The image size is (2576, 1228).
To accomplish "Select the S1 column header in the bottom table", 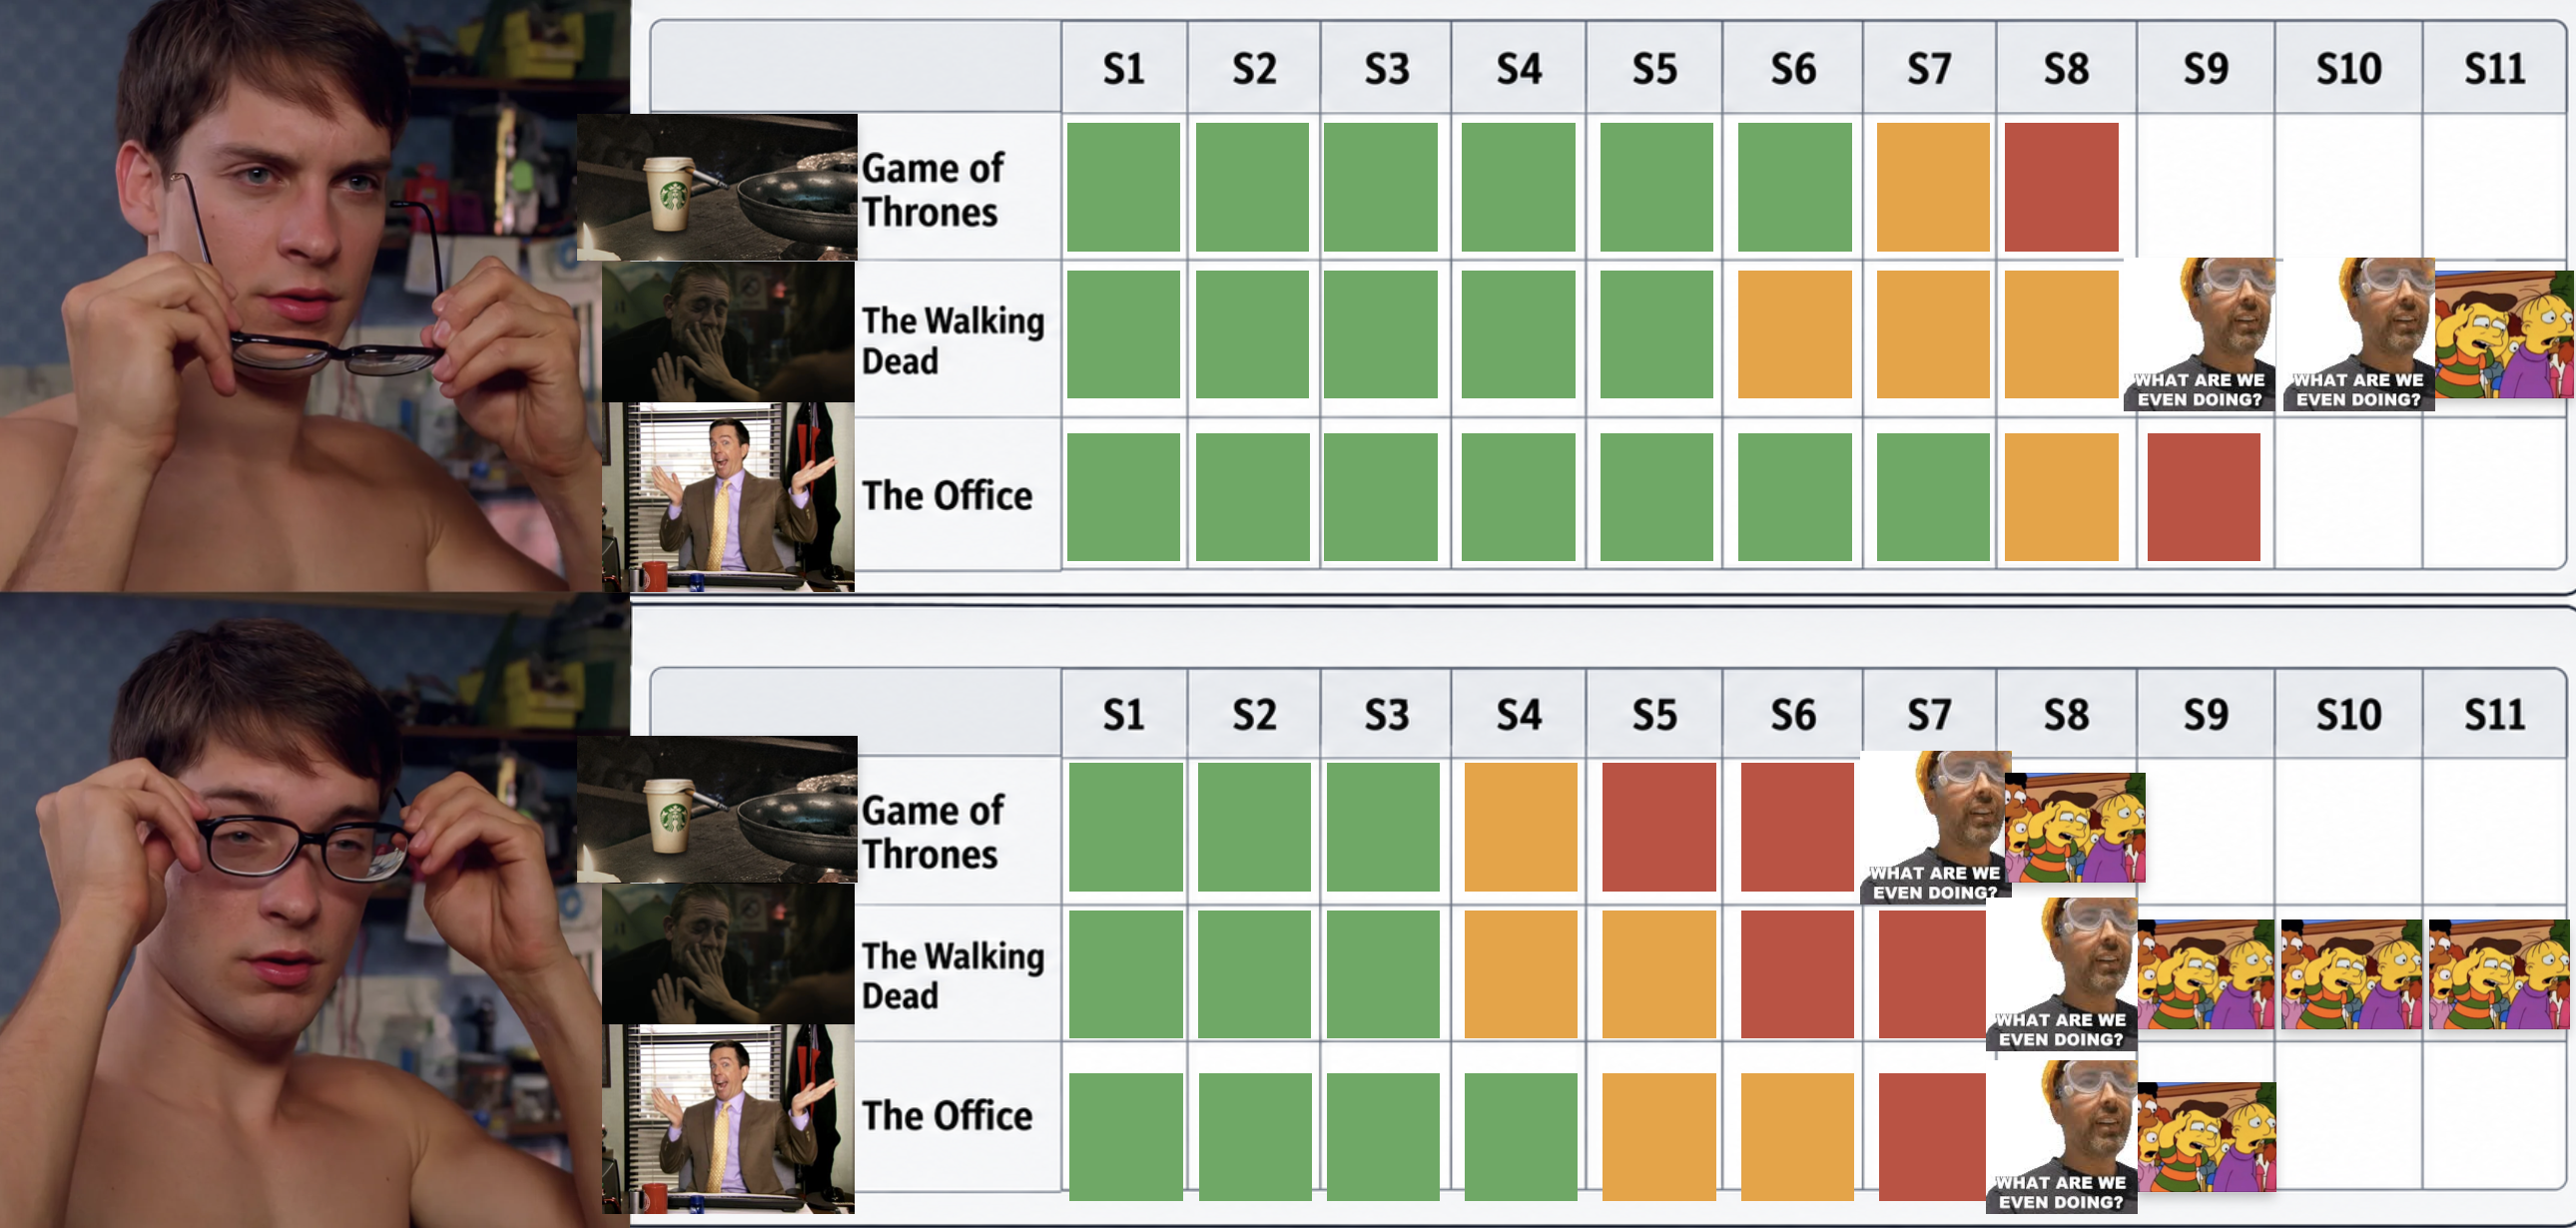I will (x=1124, y=714).
